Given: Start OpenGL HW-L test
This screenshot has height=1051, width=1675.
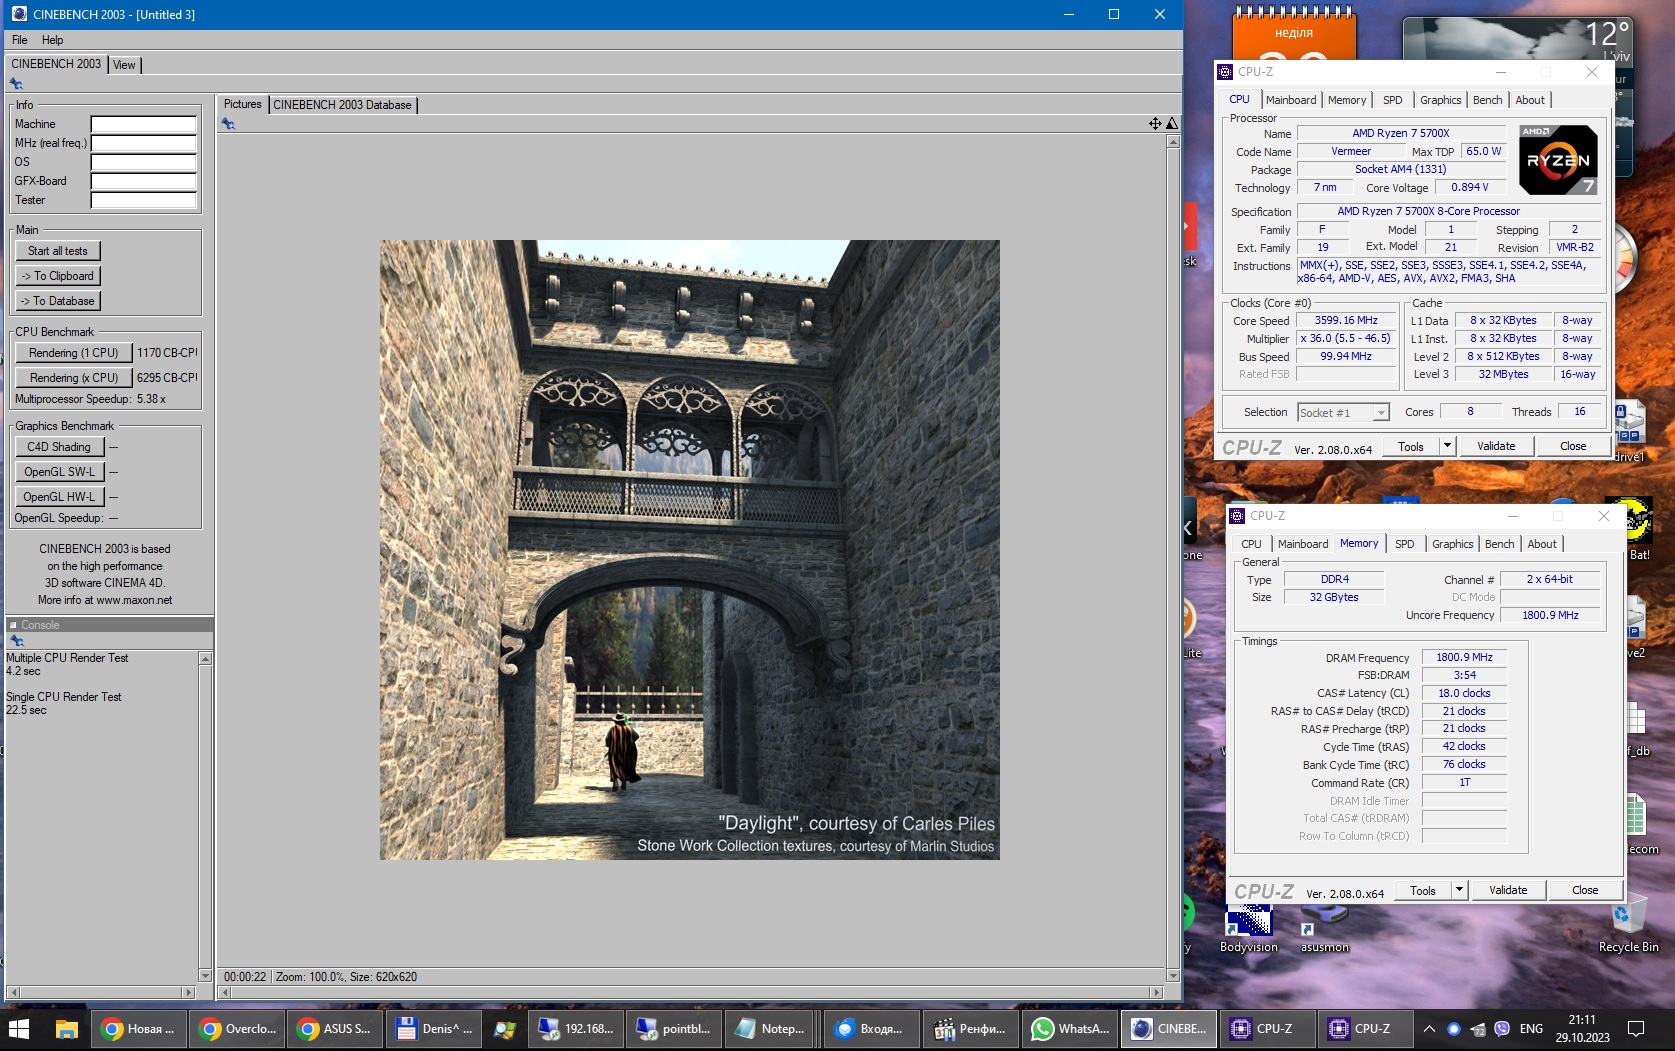Looking at the screenshot, I should coord(59,497).
